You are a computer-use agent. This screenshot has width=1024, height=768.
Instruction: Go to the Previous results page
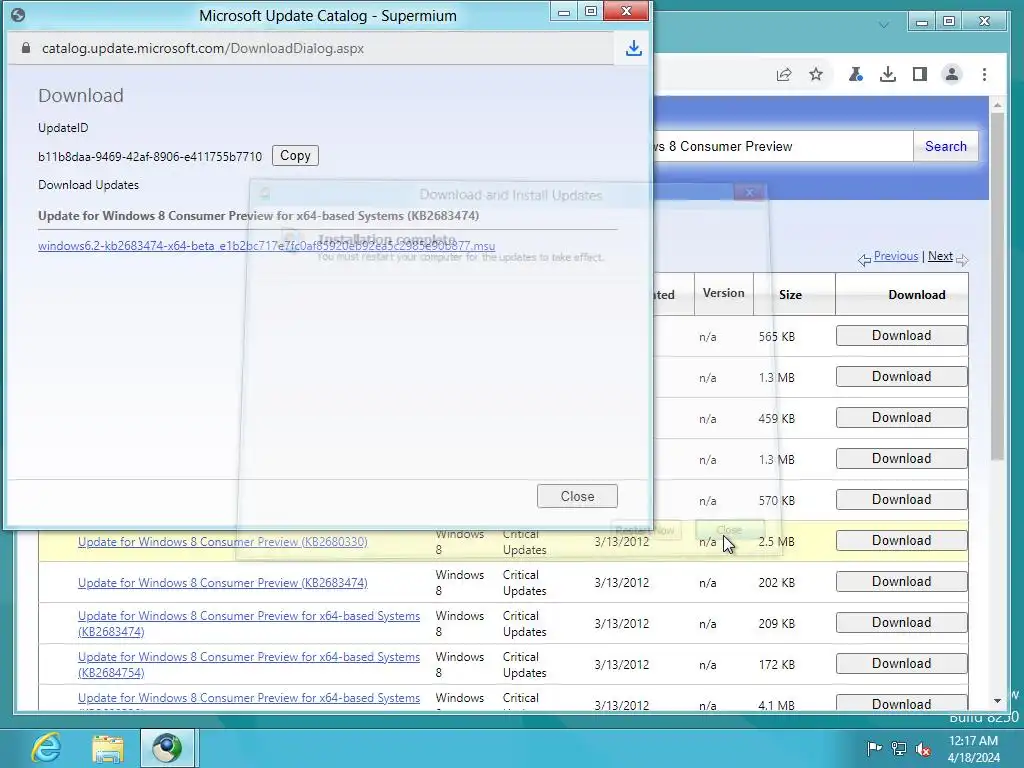coord(896,256)
